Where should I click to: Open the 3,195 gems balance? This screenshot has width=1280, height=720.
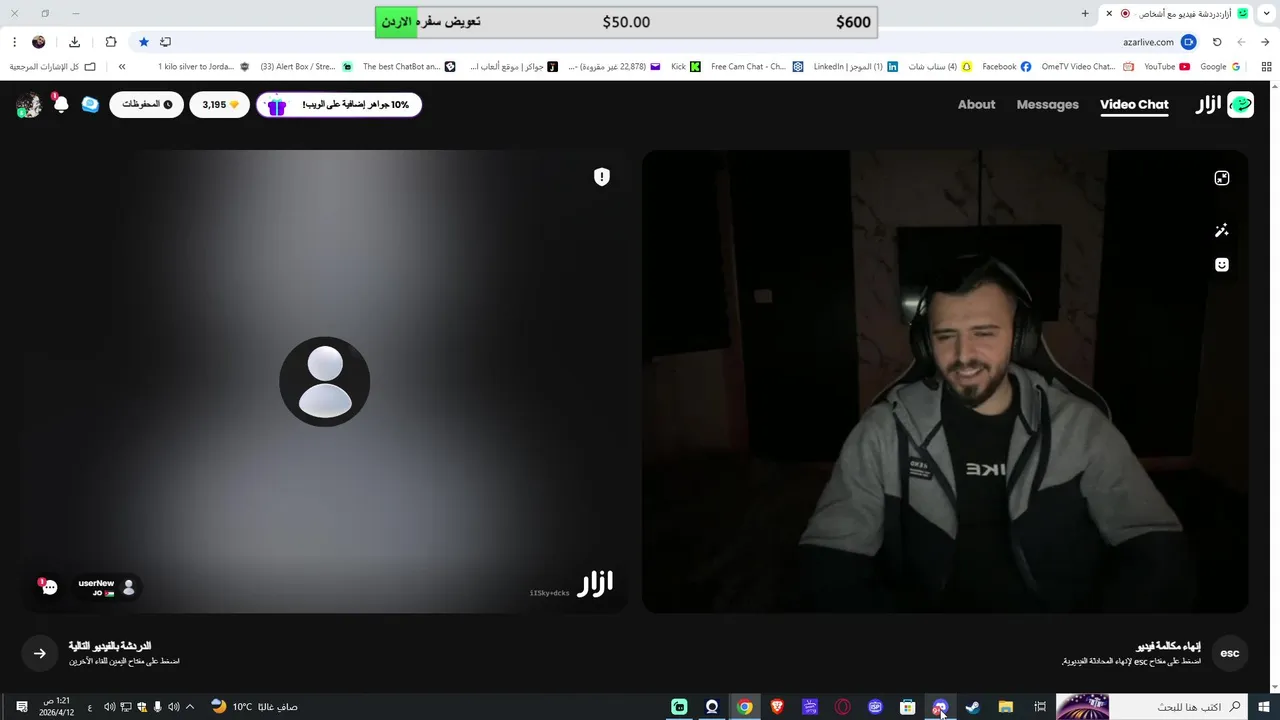click(x=220, y=105)
